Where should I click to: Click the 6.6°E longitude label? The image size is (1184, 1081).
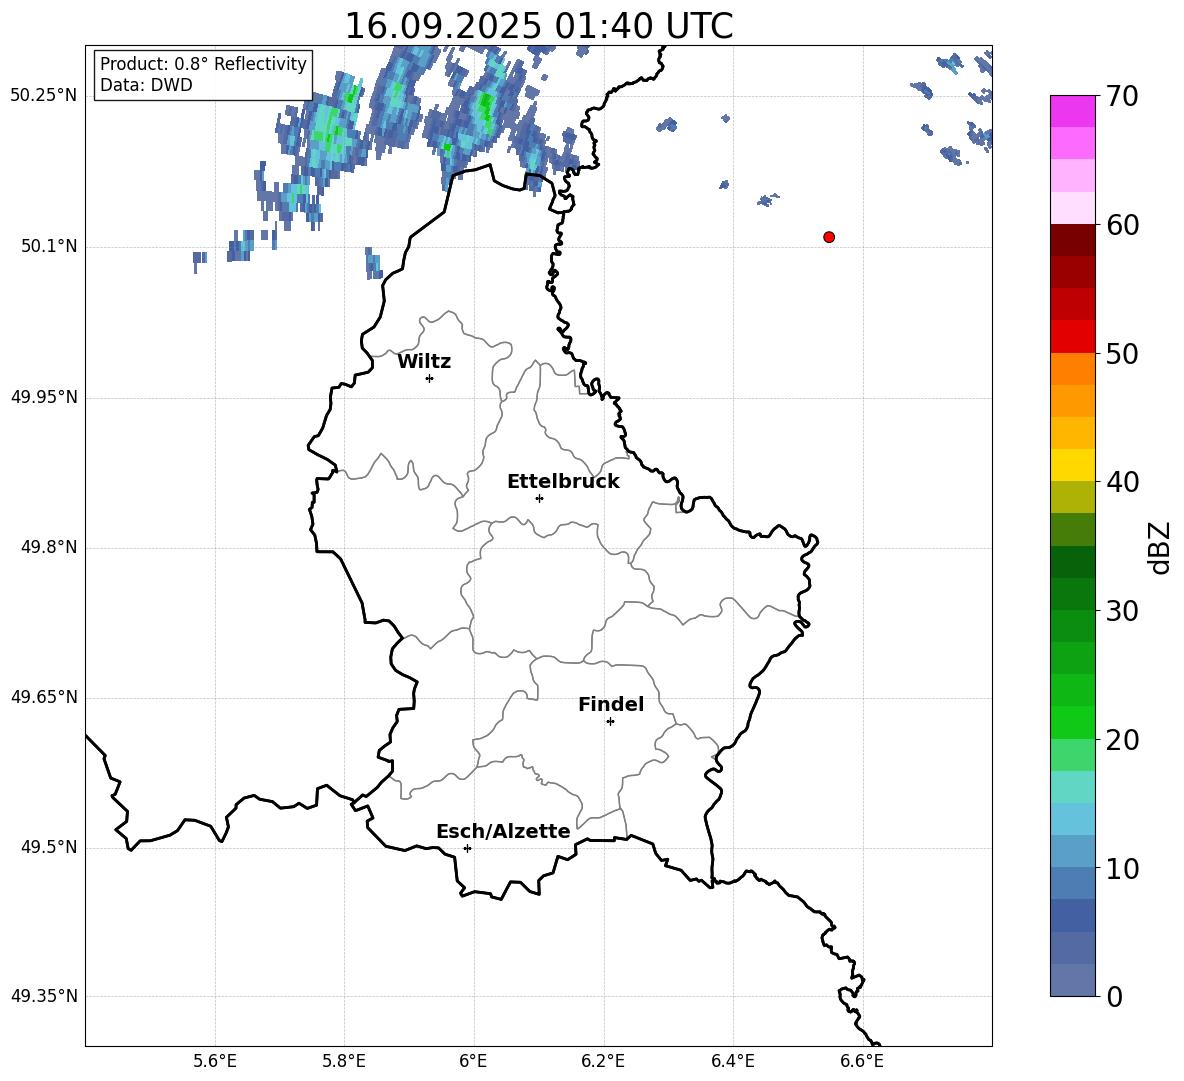pos(862,1061)
